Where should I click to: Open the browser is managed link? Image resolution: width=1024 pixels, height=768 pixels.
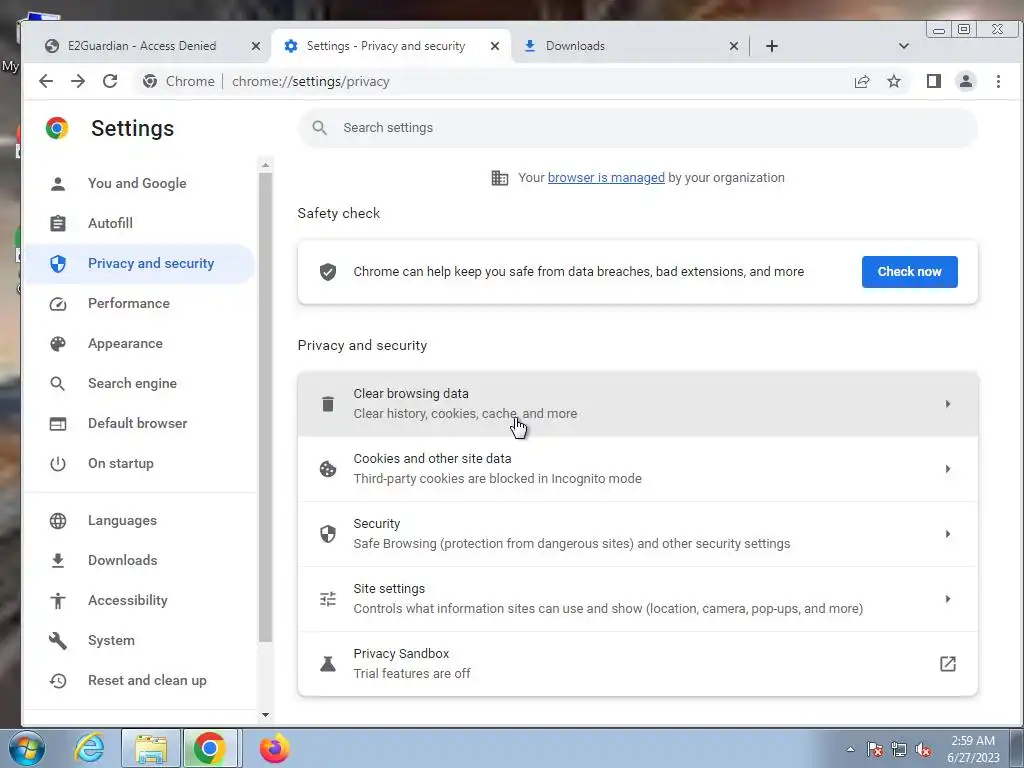coord(605,178)
